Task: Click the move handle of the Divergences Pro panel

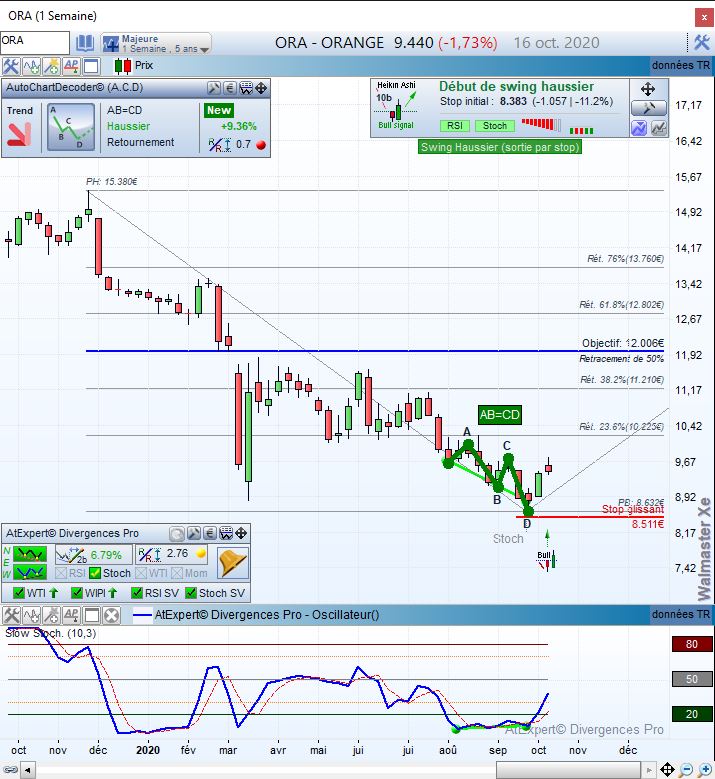Action: [x=241, y=534]
